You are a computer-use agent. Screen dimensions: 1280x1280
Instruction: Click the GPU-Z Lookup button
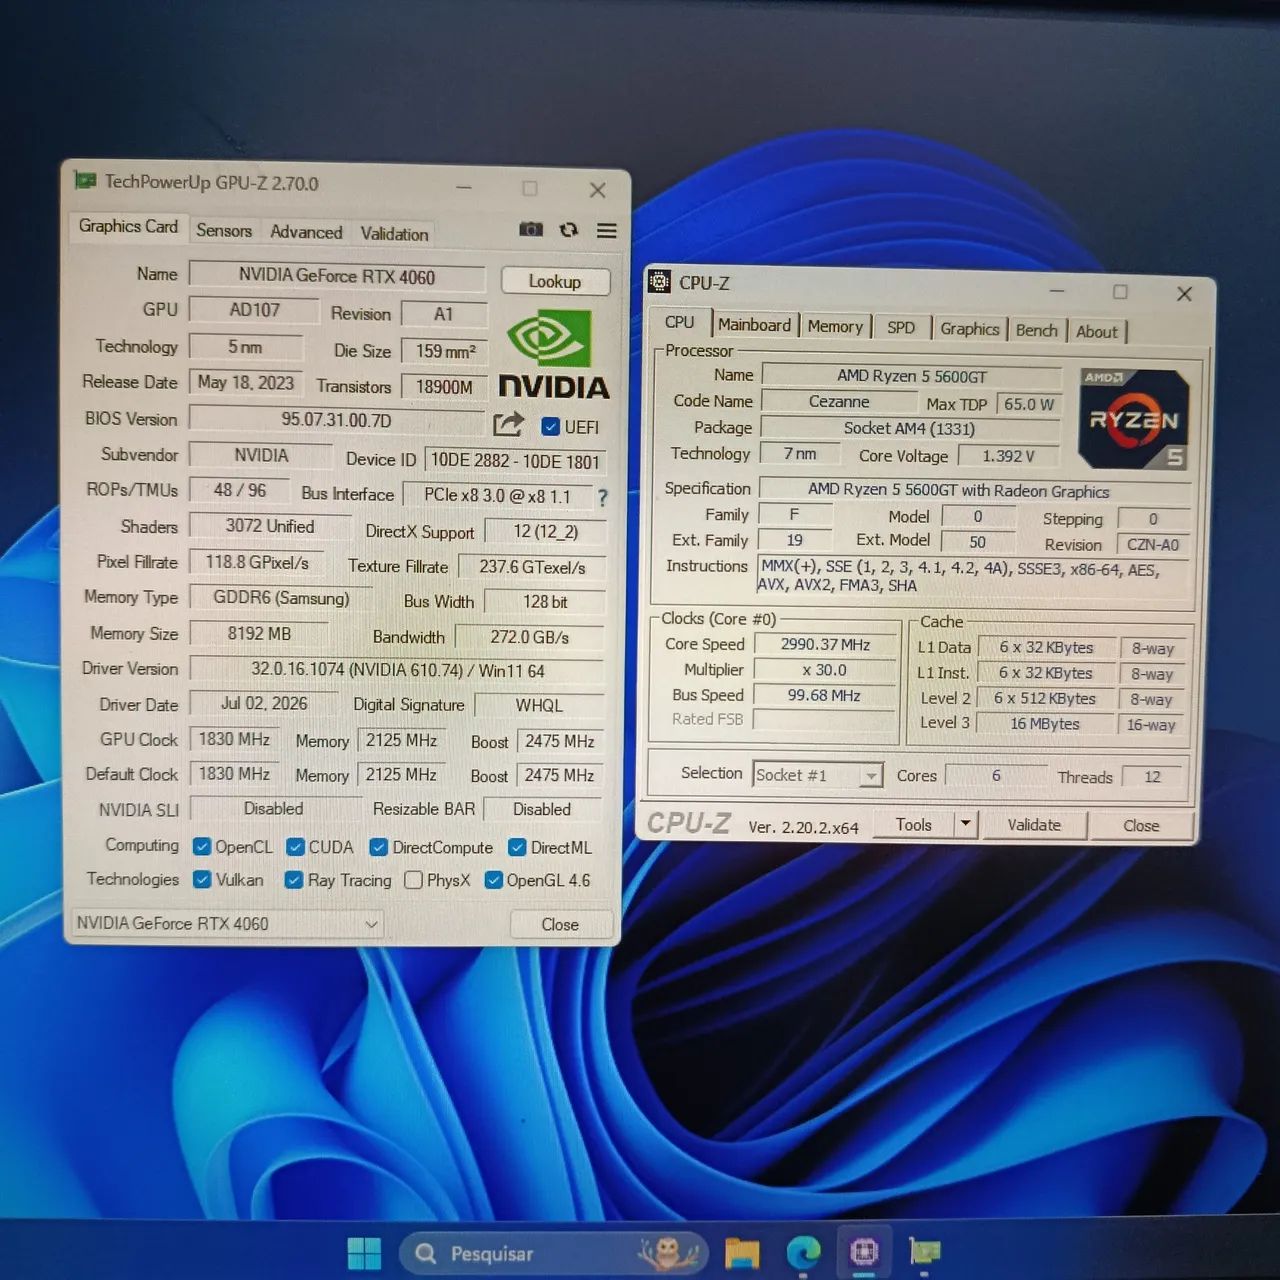coord(555,282)
